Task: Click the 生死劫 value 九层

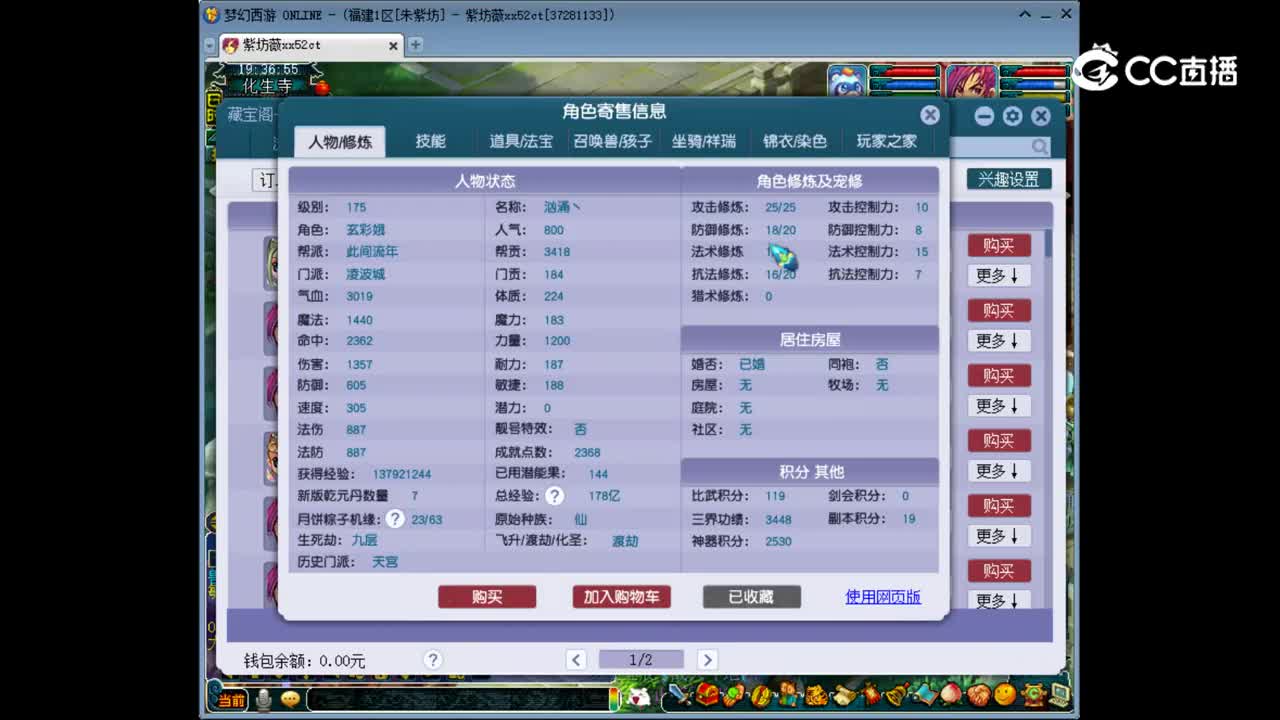Action: 364,540
